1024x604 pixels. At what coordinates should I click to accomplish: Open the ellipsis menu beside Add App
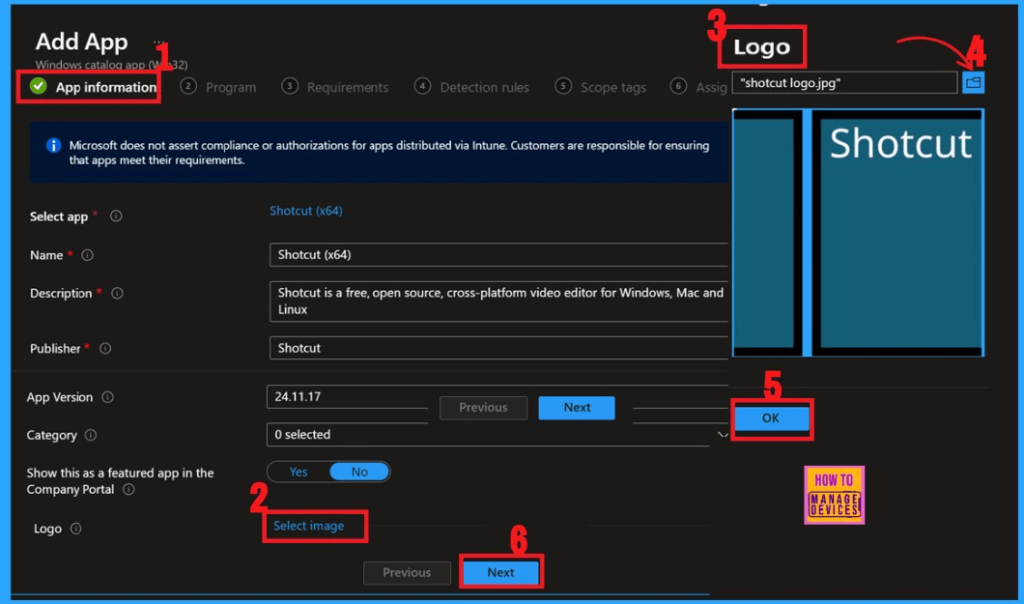(159, 42)
